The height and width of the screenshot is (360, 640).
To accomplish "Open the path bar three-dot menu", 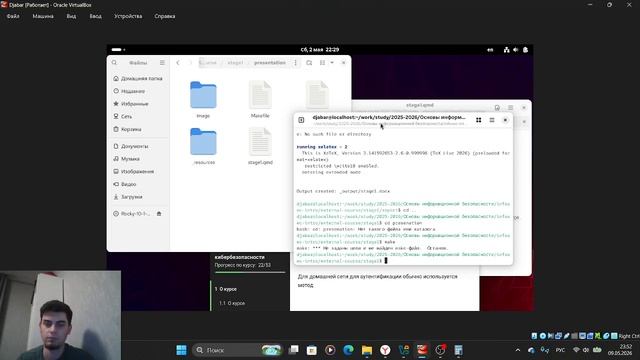I will coord(295,63).
